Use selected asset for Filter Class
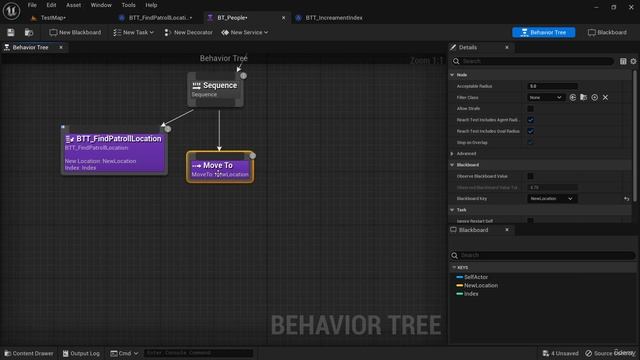The width and height of the screenshot is (640, 360). [x=573, y=98]
